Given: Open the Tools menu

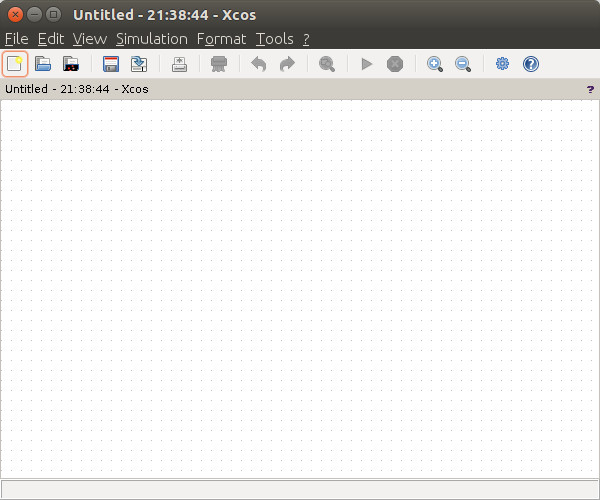Looking at the screenshot, I should tap(275, 39).
